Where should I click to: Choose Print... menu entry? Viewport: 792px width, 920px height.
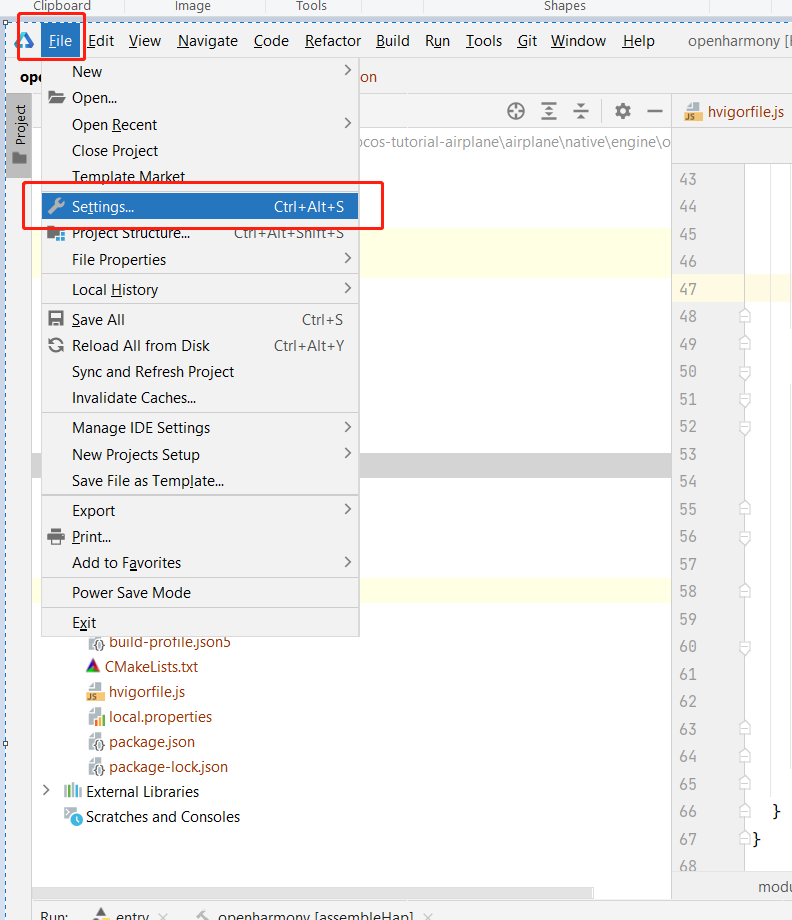point(200,536)
